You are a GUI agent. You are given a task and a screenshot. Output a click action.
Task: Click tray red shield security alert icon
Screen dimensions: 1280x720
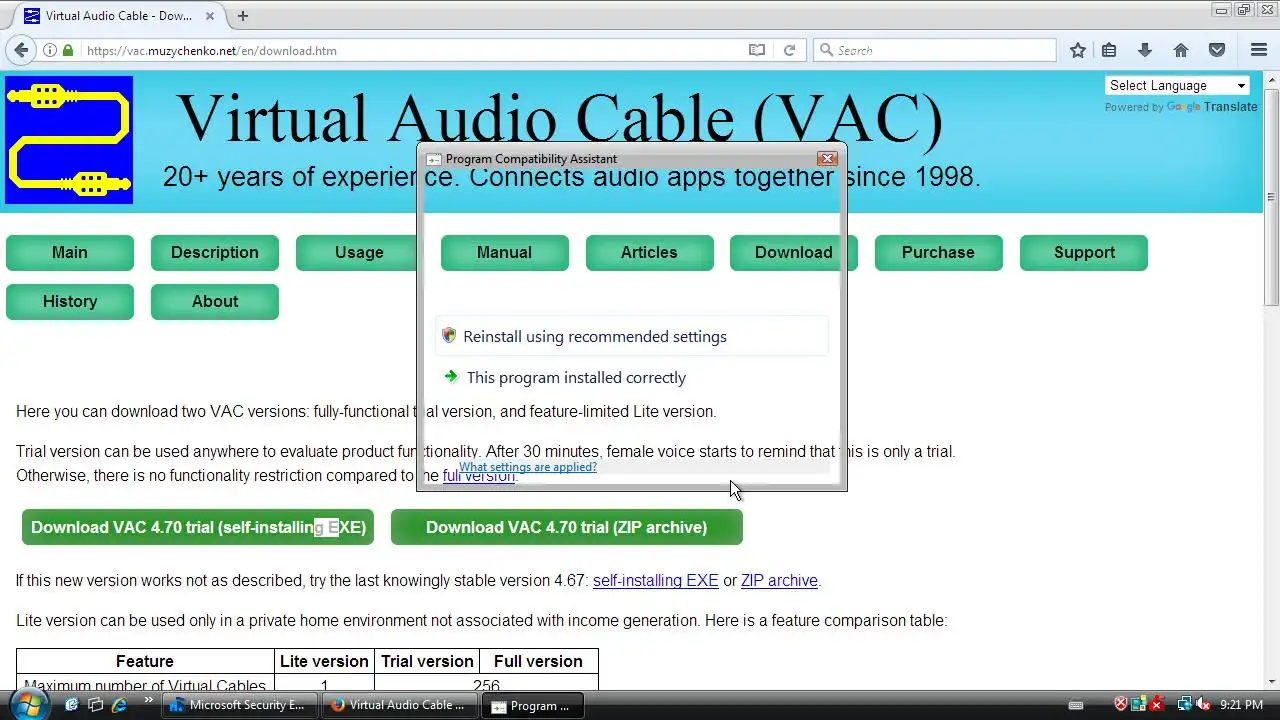(1121, 705)
